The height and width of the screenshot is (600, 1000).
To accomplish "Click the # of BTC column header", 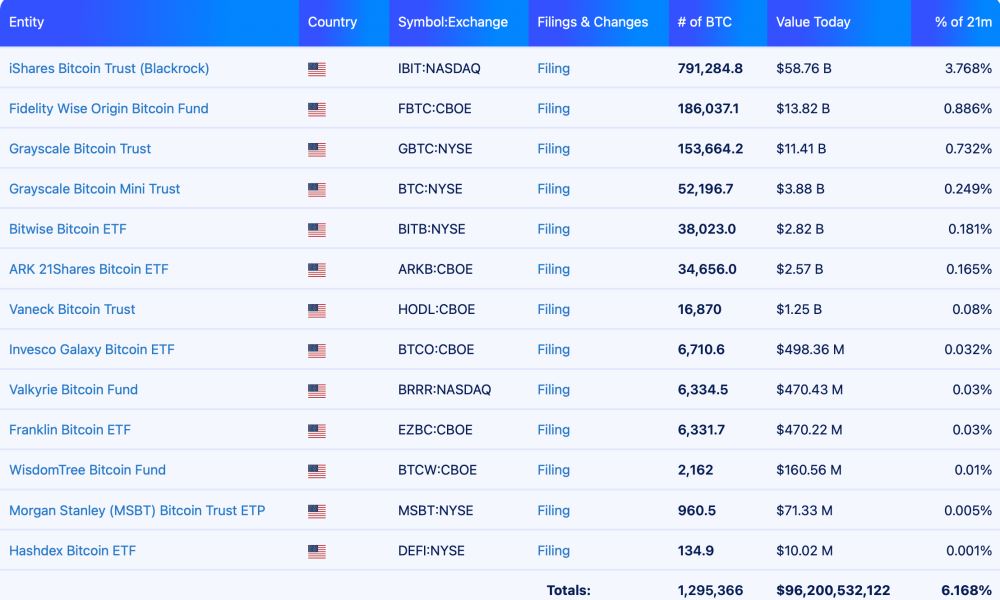I will [x=706, y=22].
